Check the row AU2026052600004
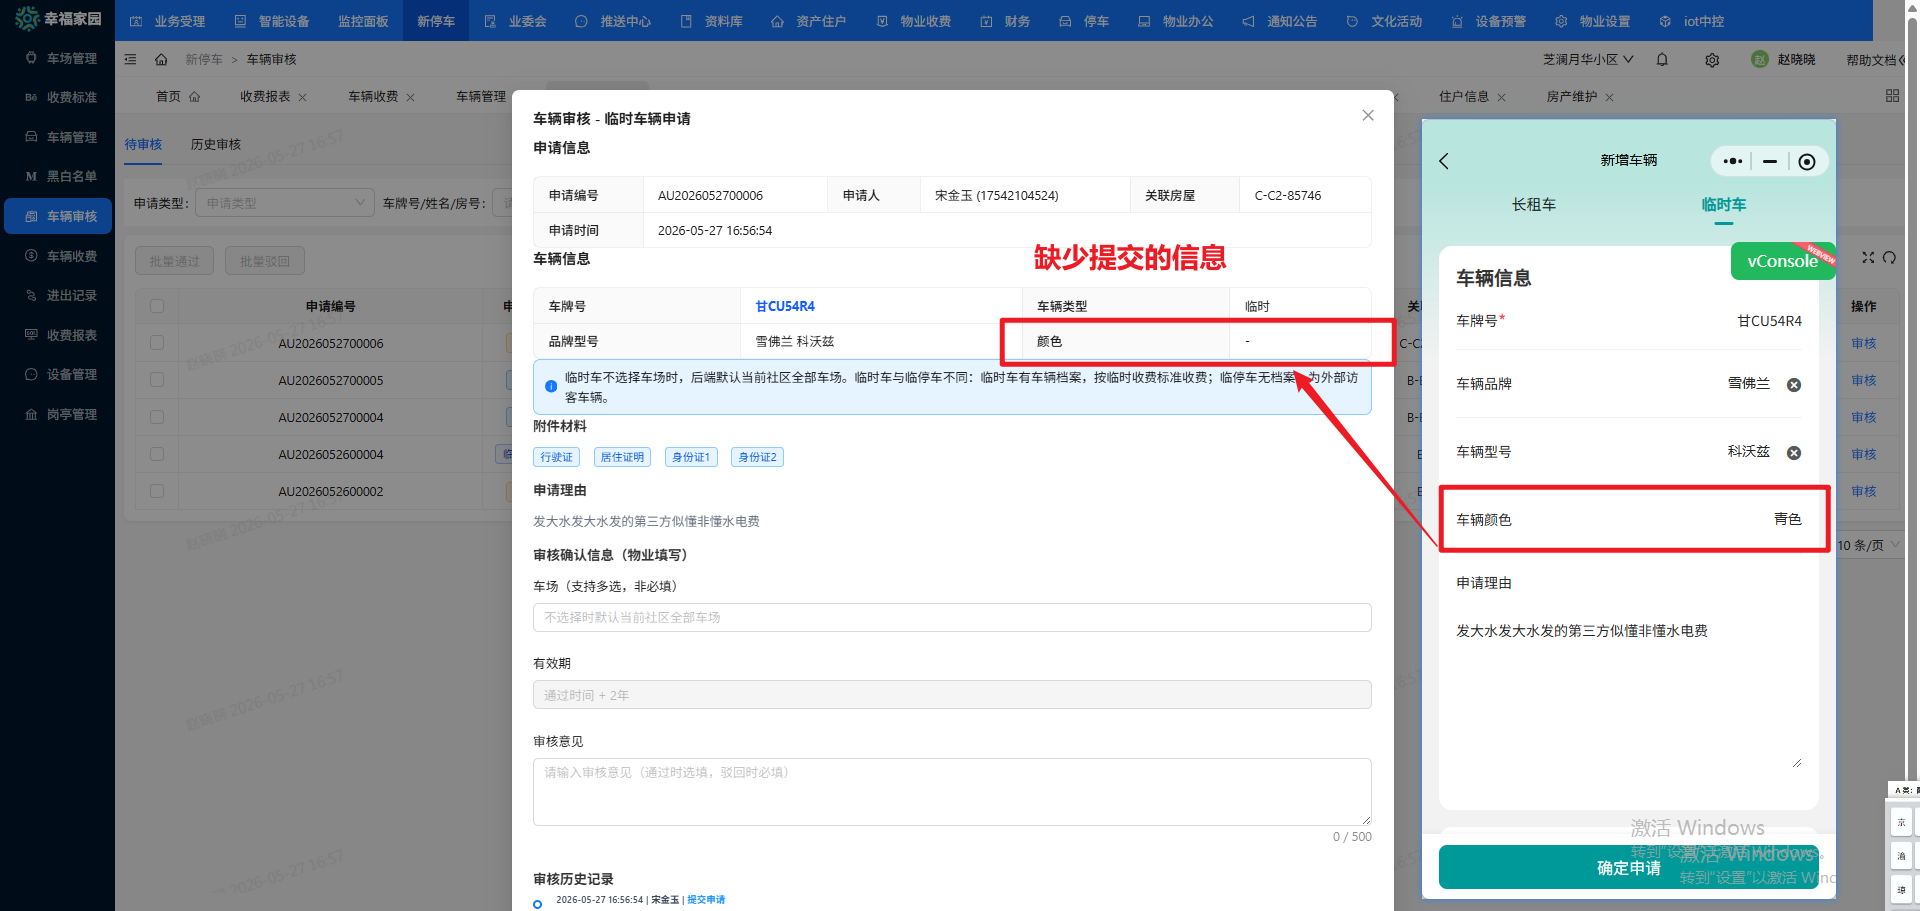Screen dimensions: 1920x911 [x=157, y=454]
